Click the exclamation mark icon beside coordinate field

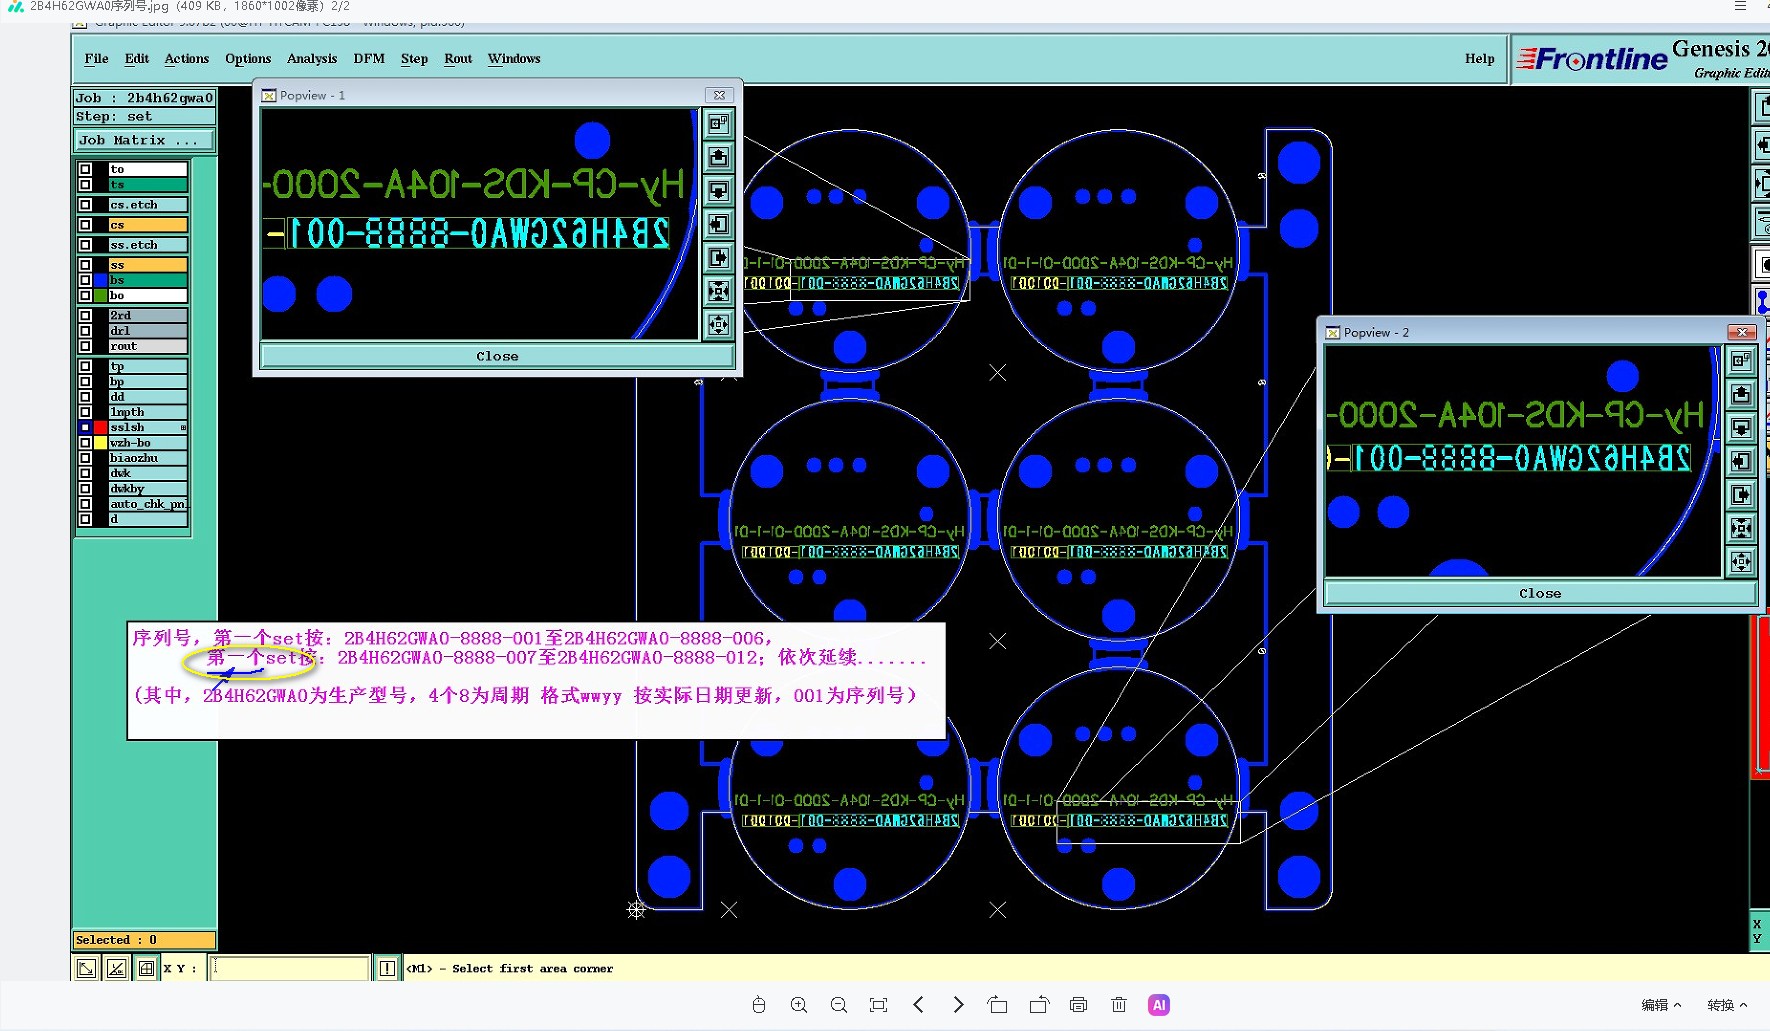(x=387, y=968)
